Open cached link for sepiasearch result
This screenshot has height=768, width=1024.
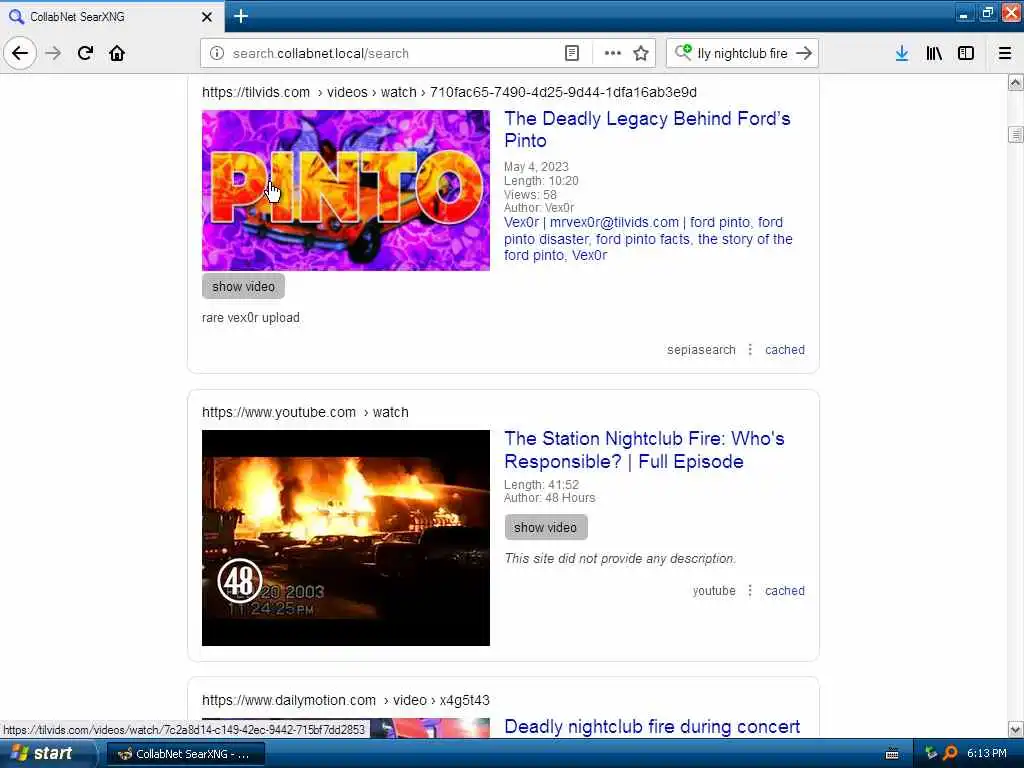(784, 349)
